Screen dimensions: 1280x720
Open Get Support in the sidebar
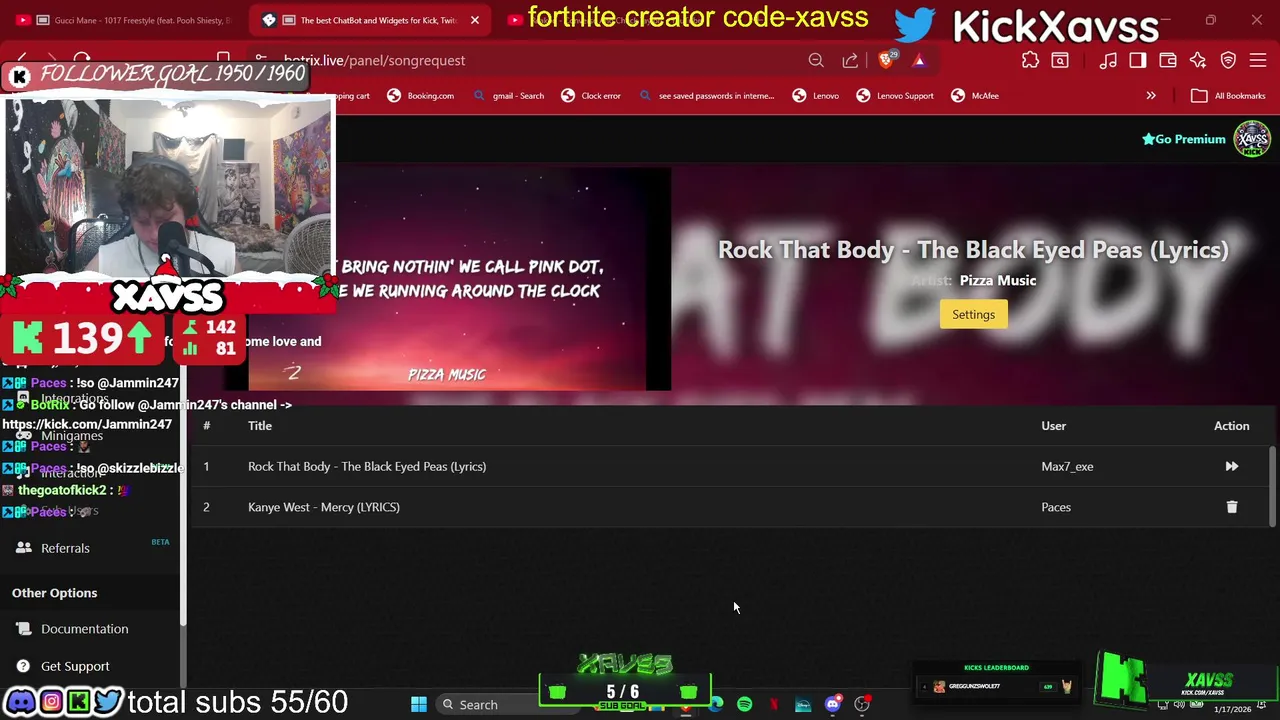pyautogui.click(x=75, y=666)
